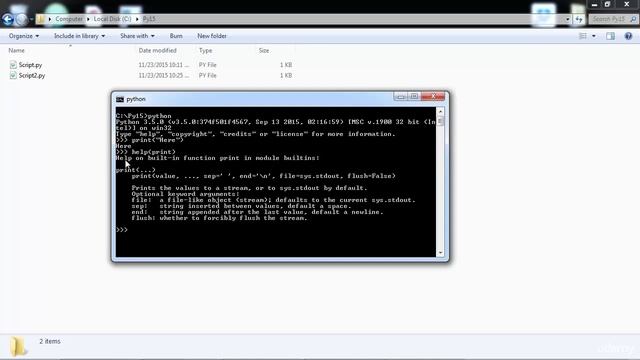
Task: Change the view with the views icon
Action: pos(583,36)
